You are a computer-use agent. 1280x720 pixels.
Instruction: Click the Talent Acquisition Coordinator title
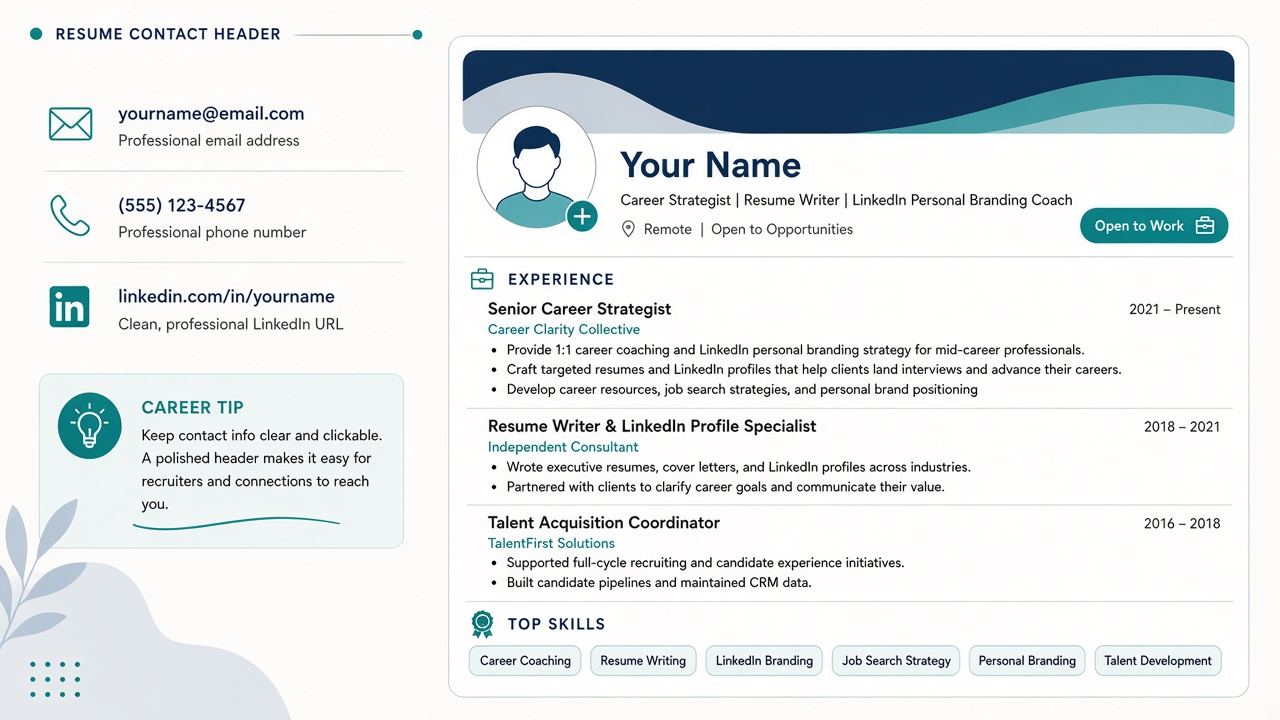[604, 523]
